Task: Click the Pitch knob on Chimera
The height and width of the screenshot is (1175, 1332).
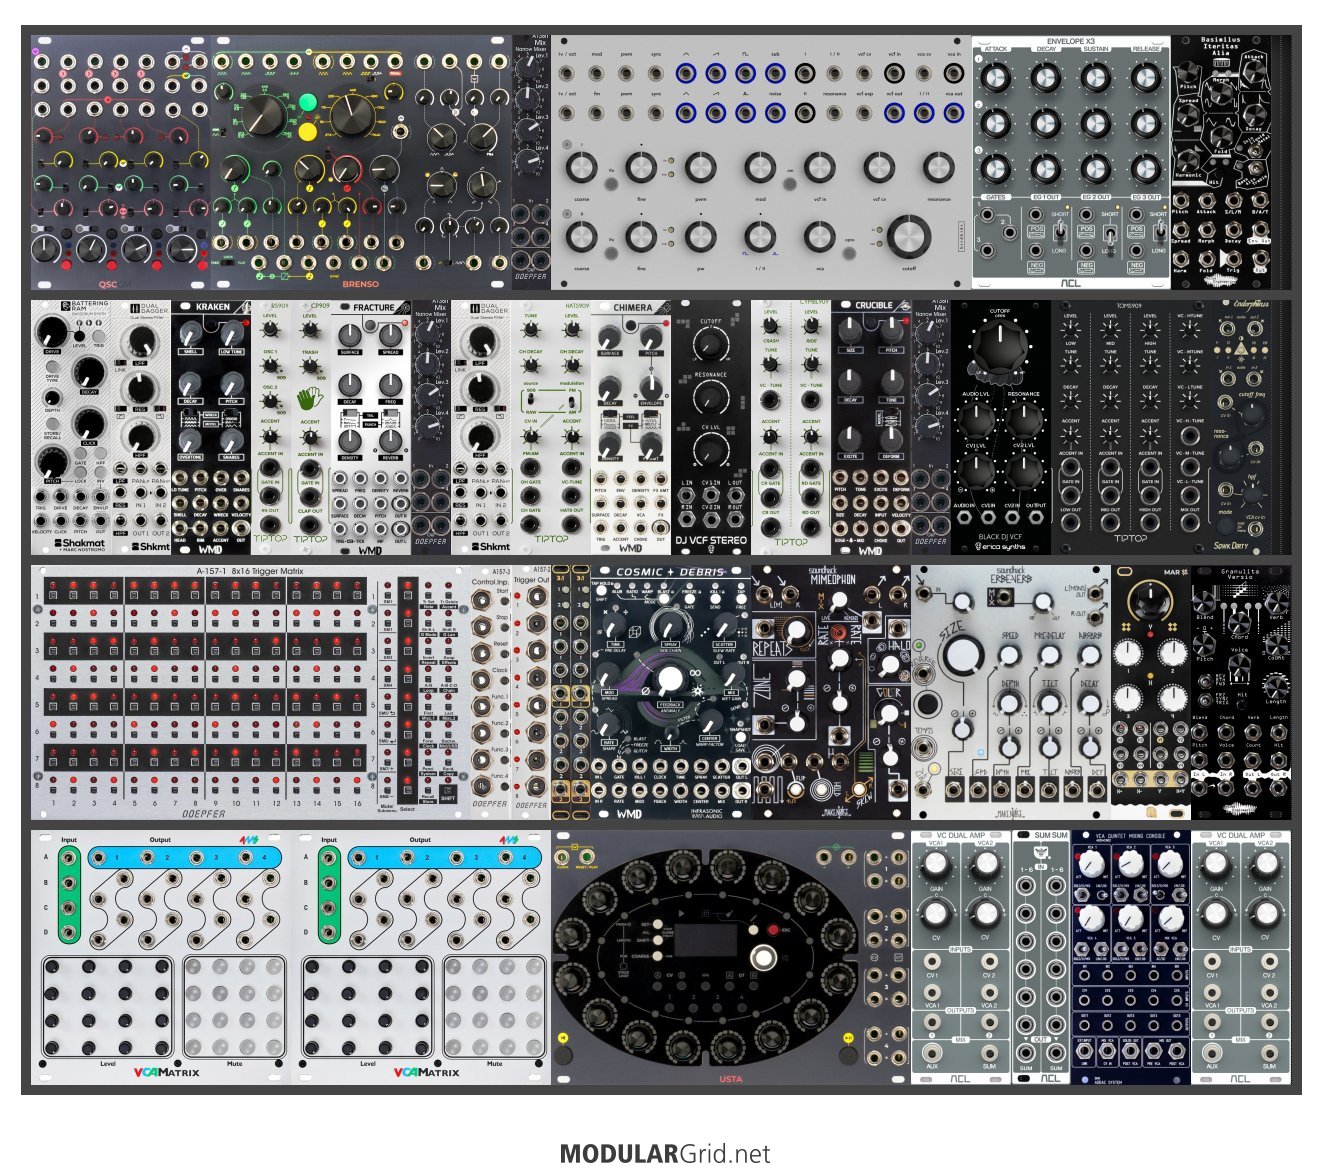Action: (650, 335)
